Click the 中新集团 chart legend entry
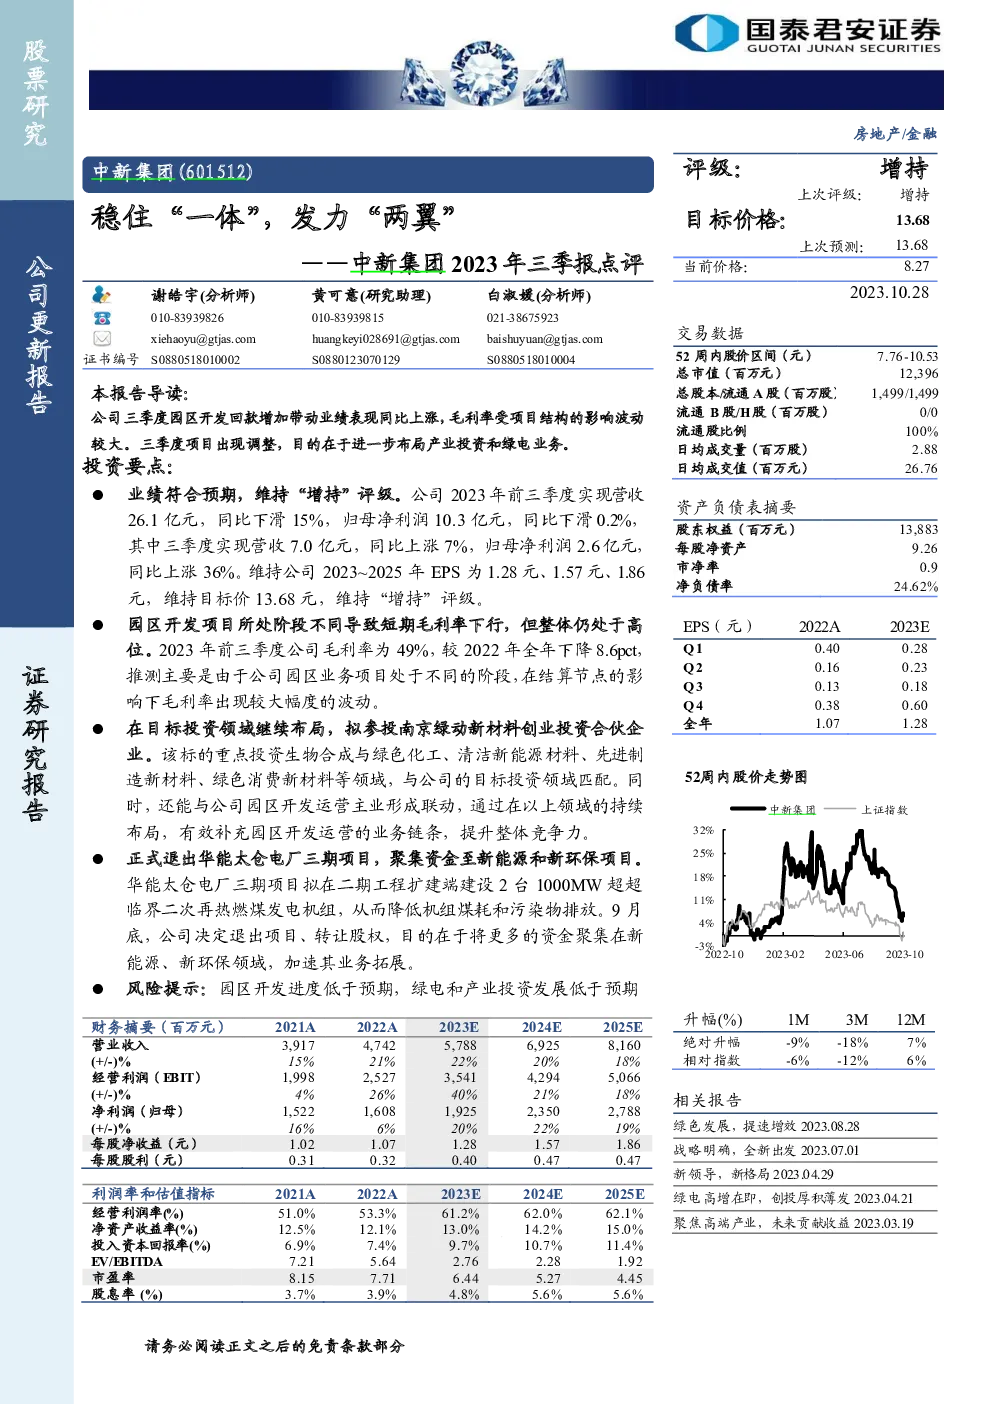 click(773, 809)
